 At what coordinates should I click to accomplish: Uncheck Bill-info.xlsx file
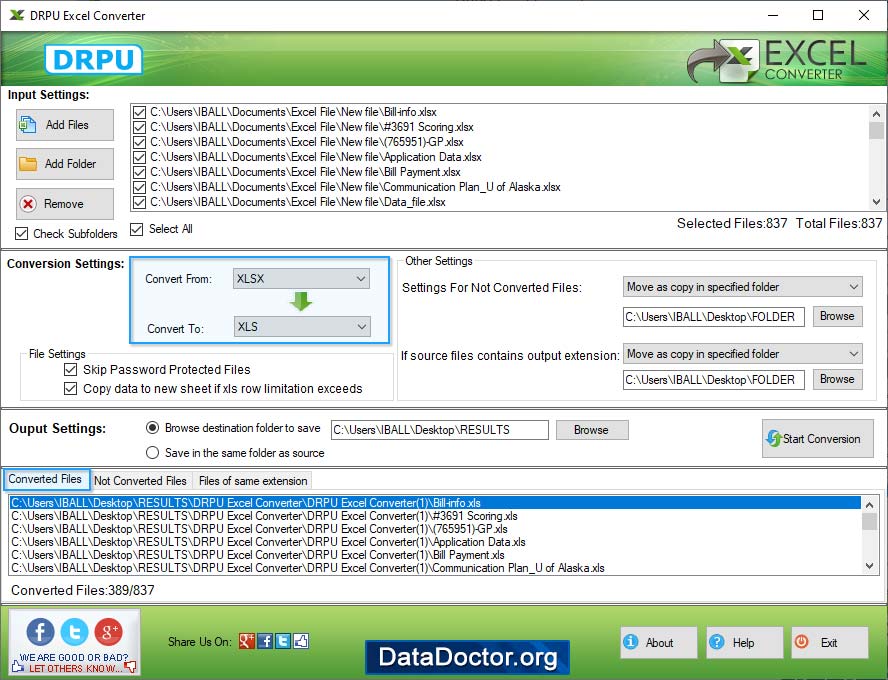click(139, 112)
